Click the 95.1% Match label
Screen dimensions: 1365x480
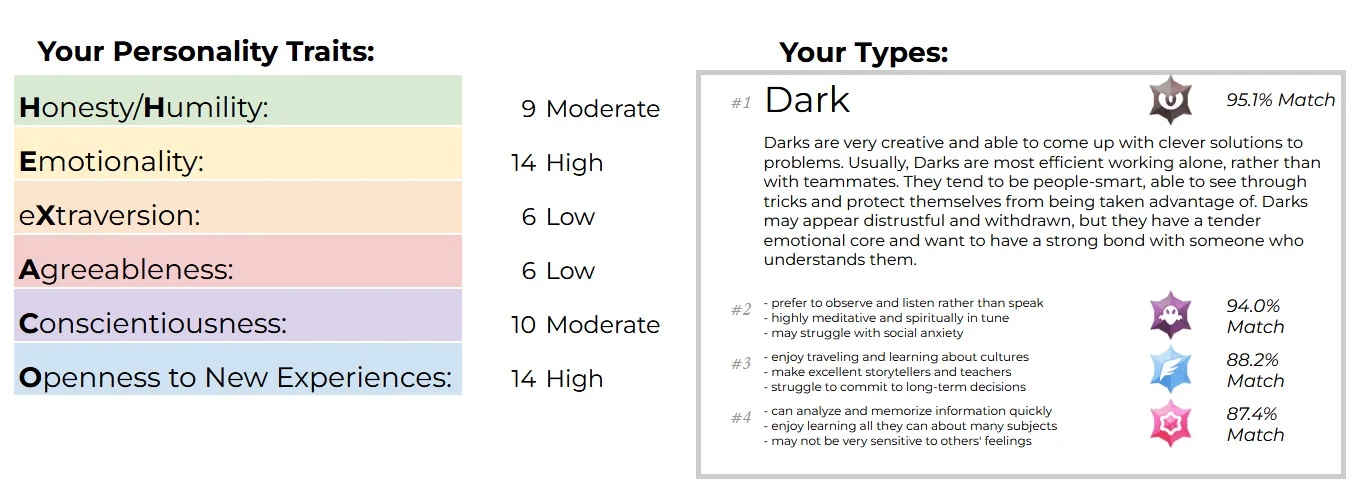click(x=1280, y=100)
